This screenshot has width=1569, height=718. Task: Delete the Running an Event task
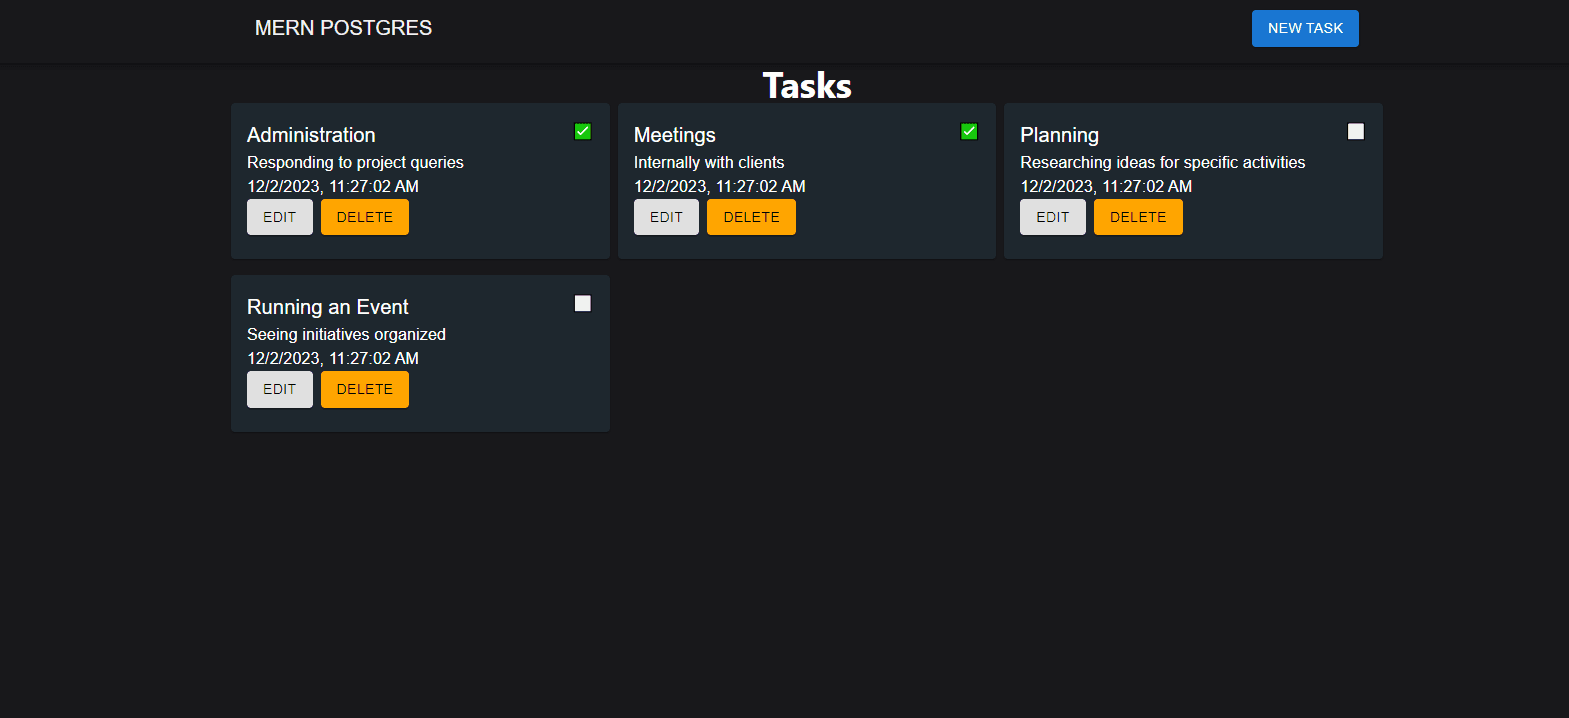pyautogui.click(x=365, y=389)
